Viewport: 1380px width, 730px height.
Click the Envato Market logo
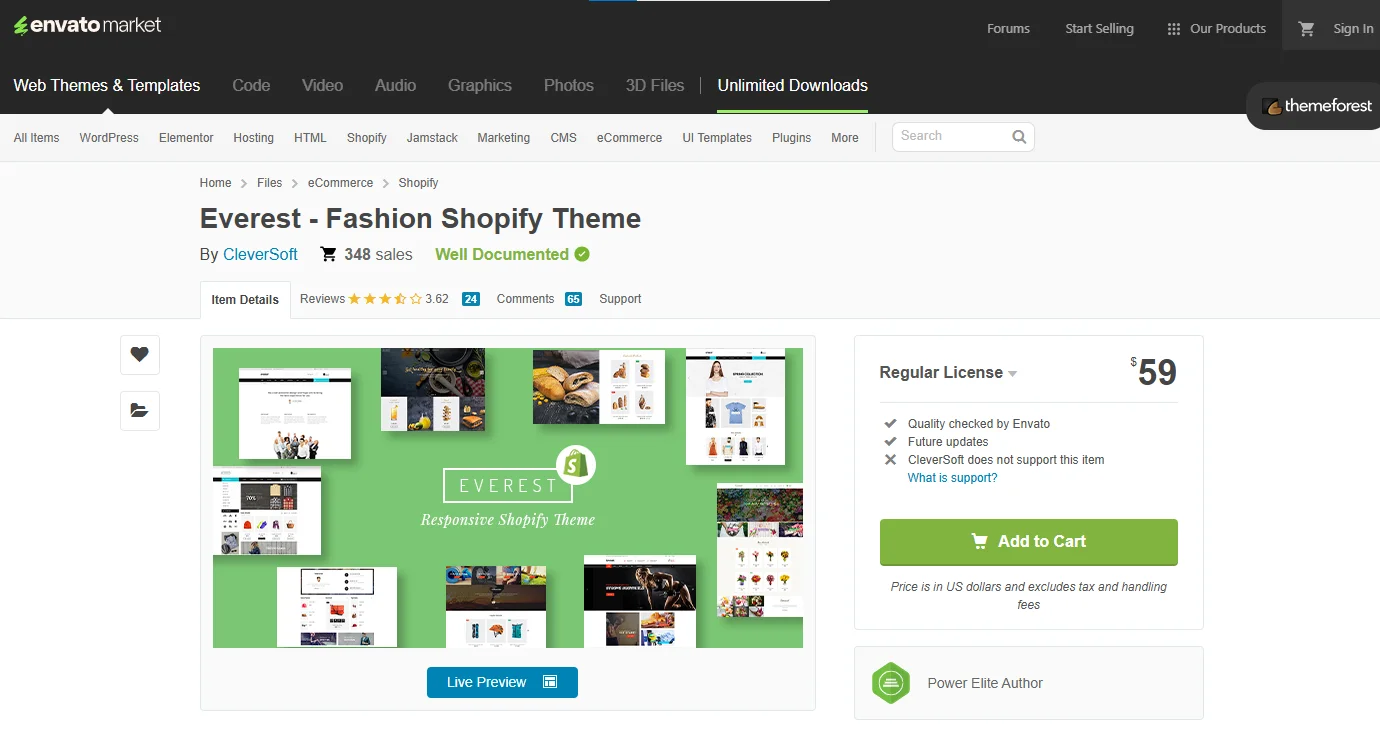[87, 26]
